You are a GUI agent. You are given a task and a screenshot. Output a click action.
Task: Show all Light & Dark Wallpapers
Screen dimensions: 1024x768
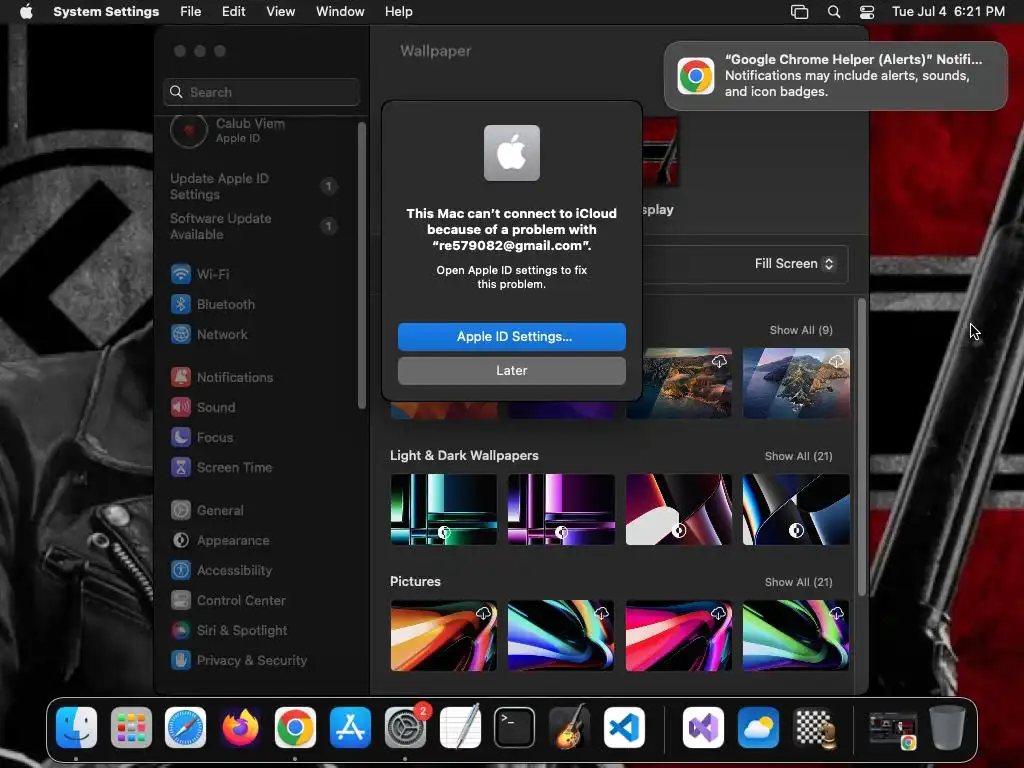coord(798,456)
